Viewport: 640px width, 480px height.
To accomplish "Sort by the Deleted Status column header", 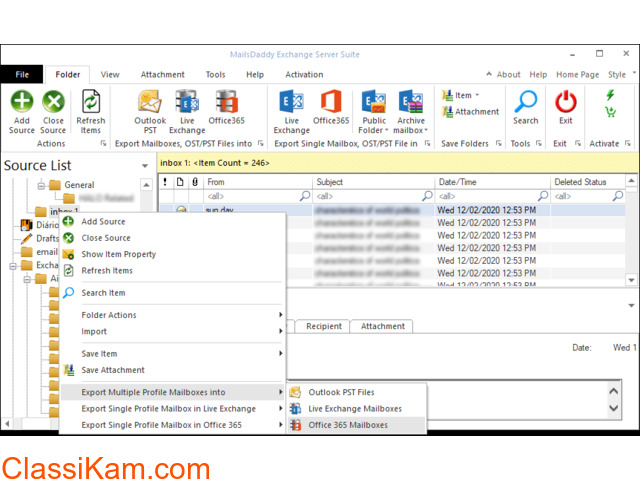I will (x=588, y=182).
